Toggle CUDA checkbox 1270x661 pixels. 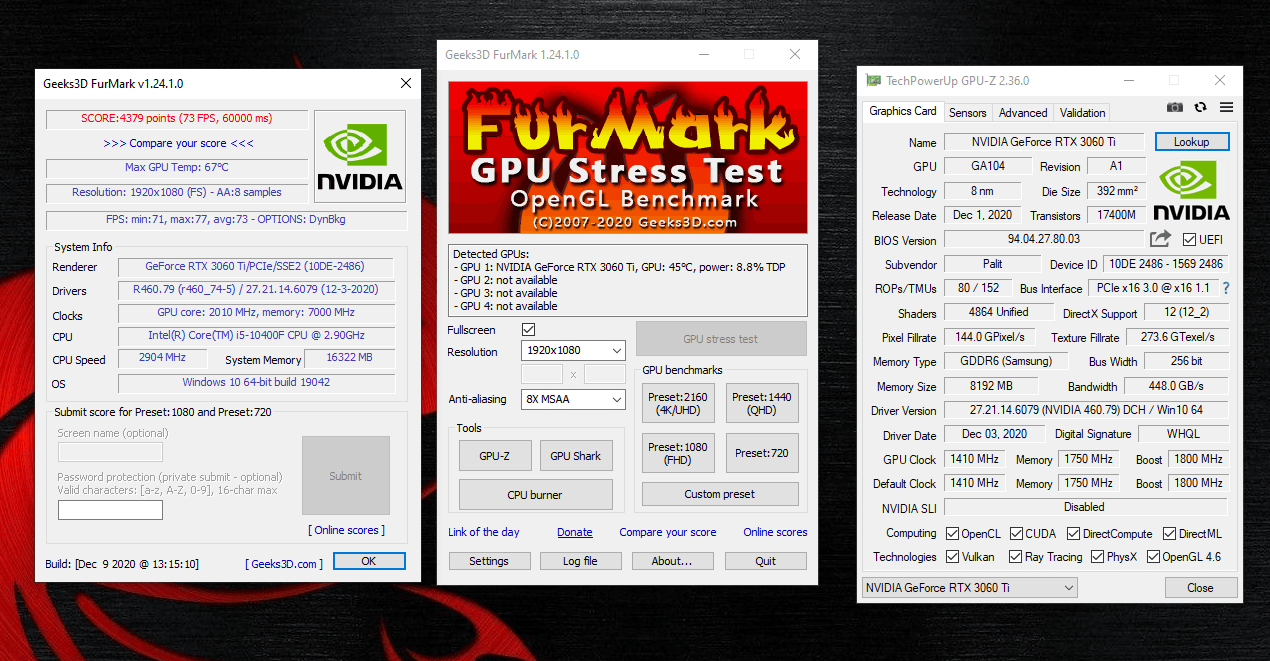(x=1017, y=534)
